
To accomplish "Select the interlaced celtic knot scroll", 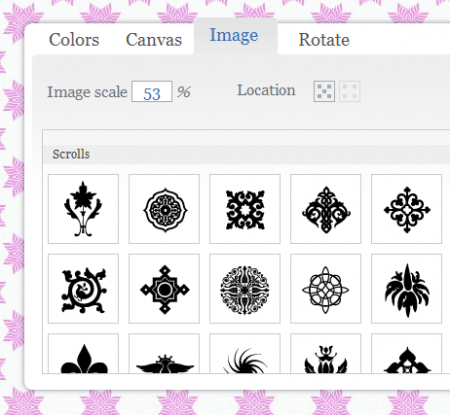I will pyautogui.click(x=326, y=289).
